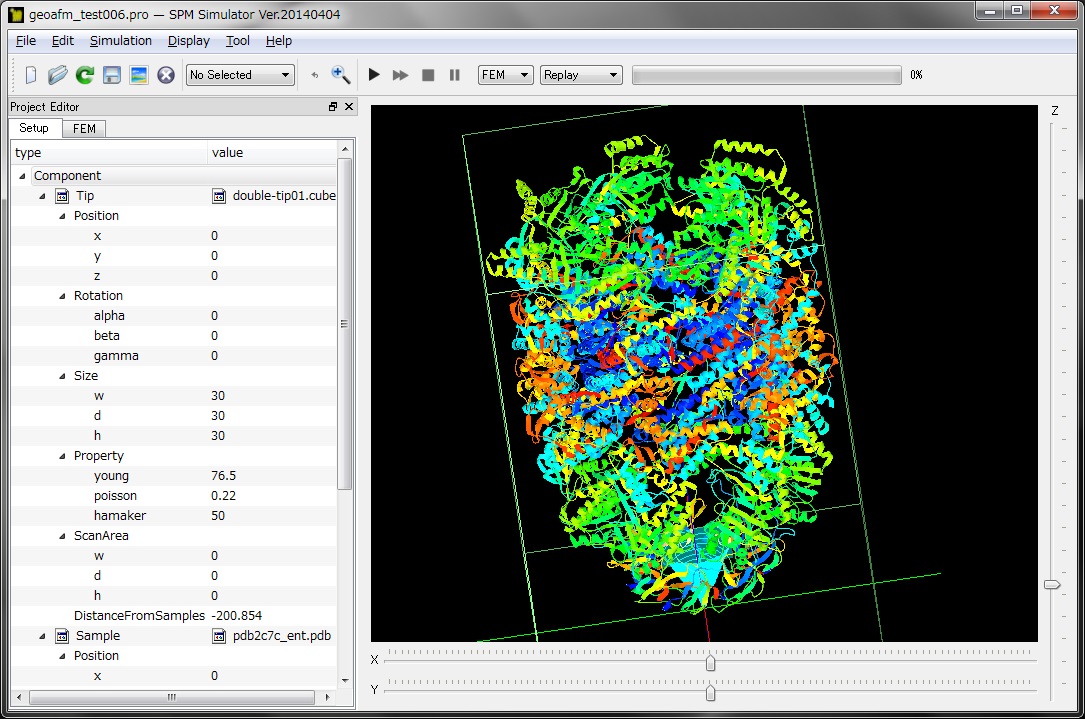The image size is (1085, 719).
Task: Click the SPM Simulator app icon in title bar
Action: tap(16, 14)
